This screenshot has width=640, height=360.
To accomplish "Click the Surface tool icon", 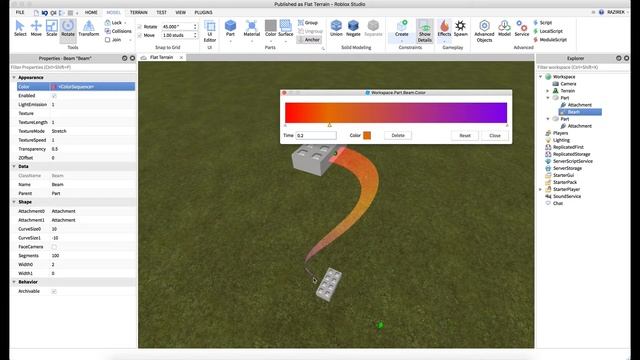I will pyautogui.click(x=286, y=29).
